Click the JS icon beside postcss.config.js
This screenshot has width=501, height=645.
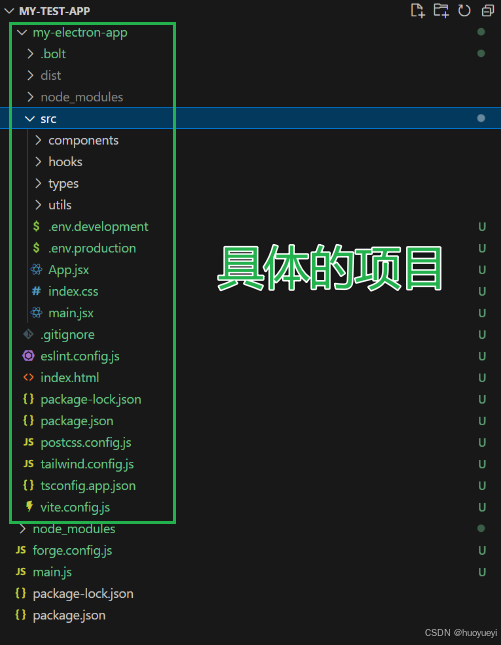(28, 442)
